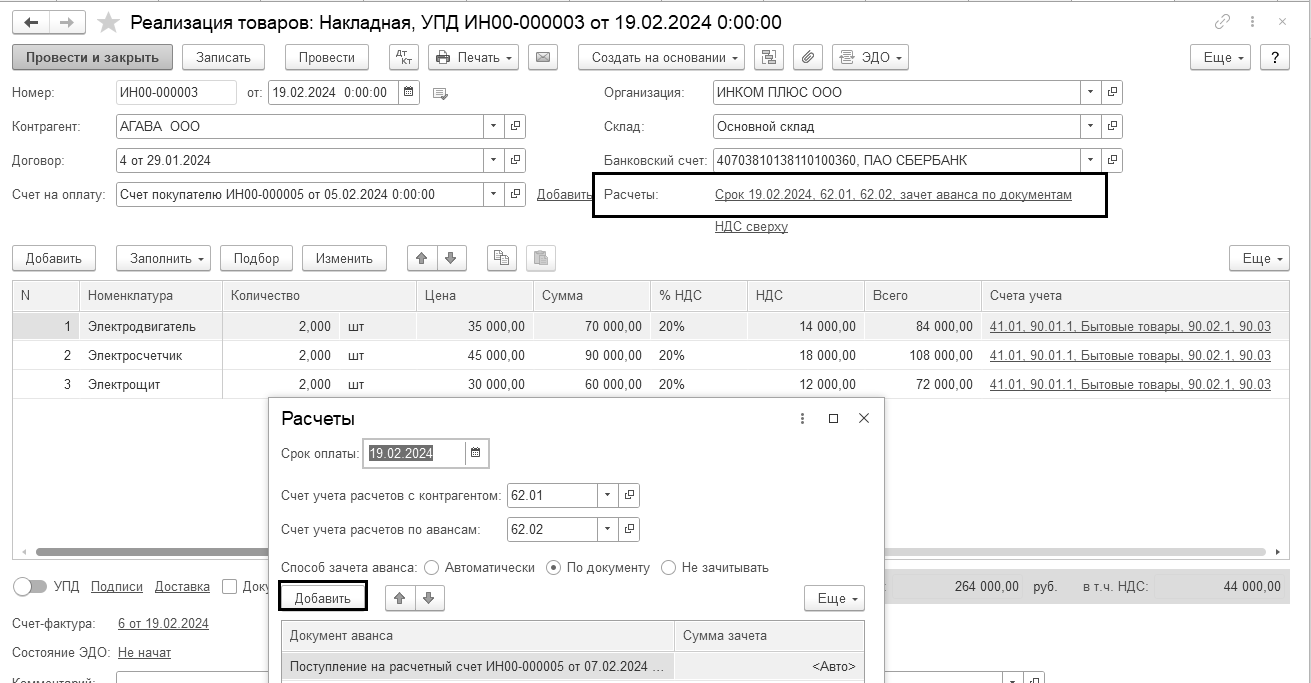Show document postings (Дт/Кт icon)
1311x683 pixels.
pyautogui.click(x=404, y=57)
